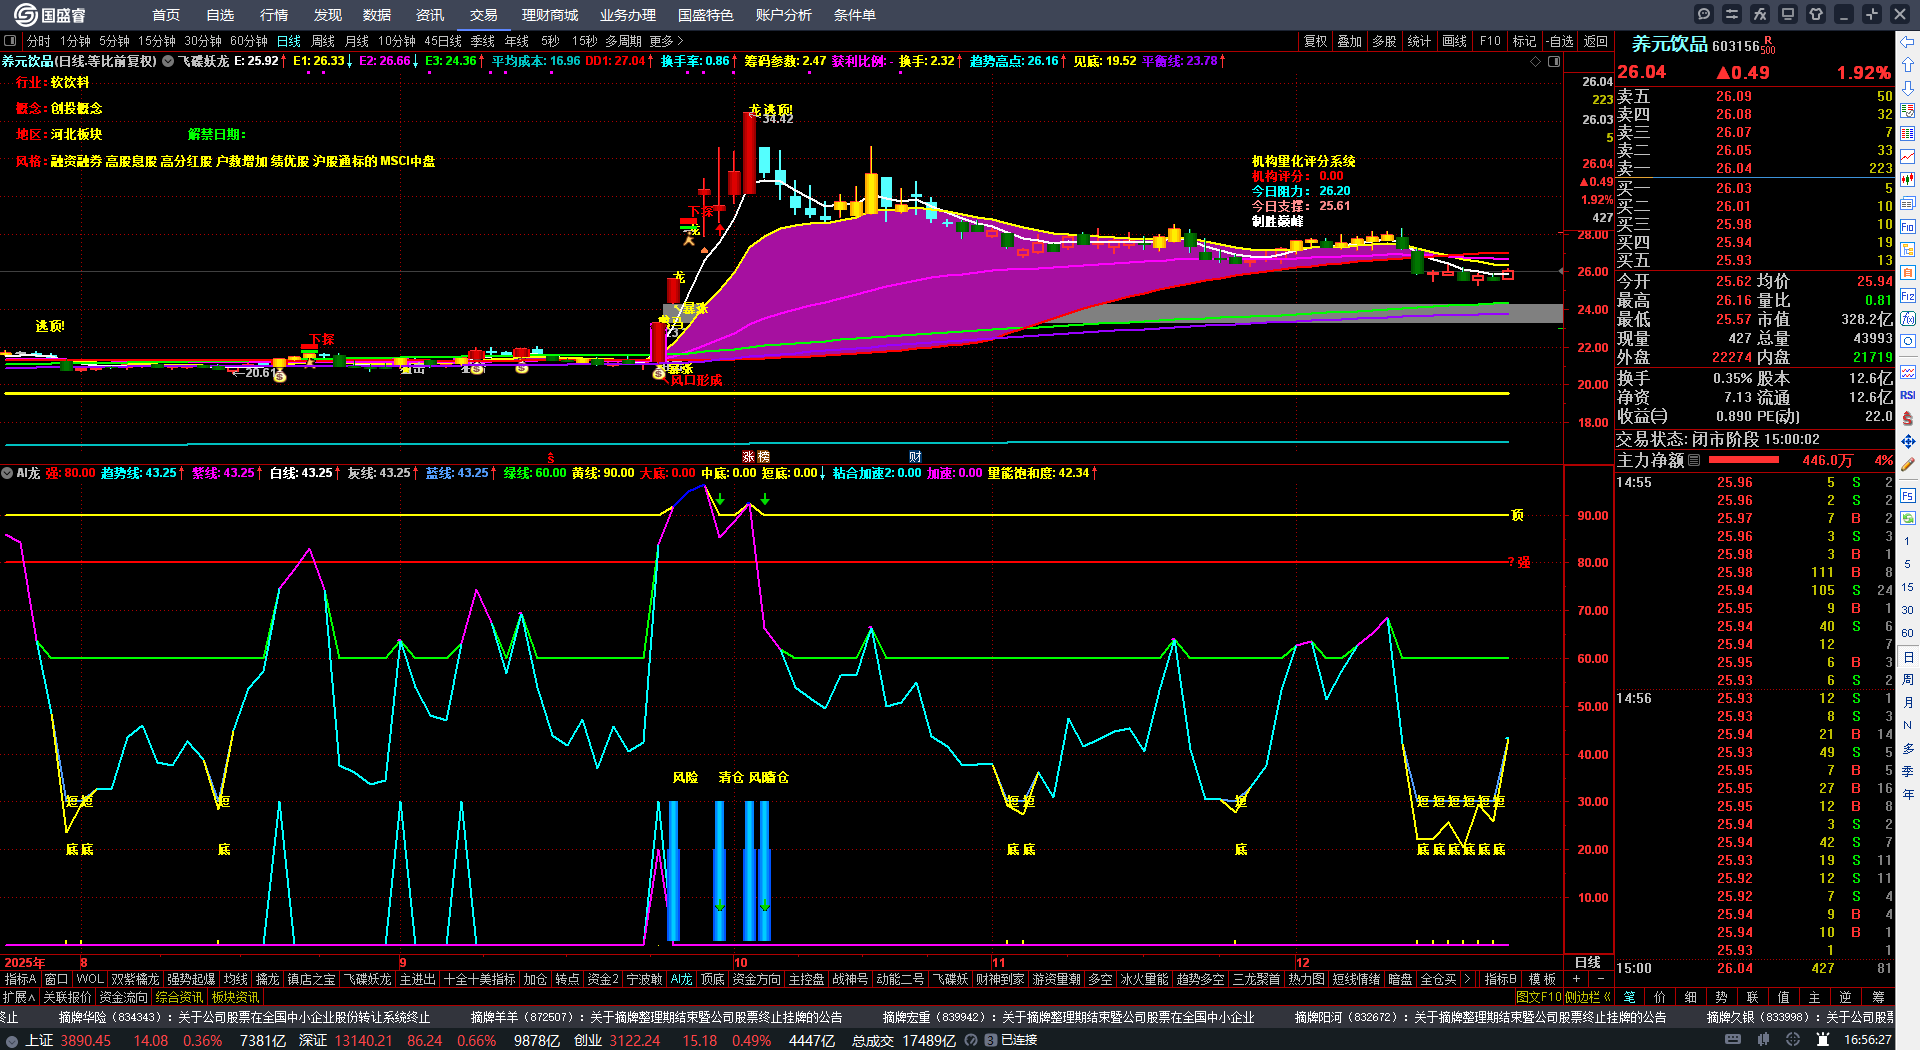Toggle the square box beside 分时
The height and width of the screenshot is (1050, 1920).
click(x=10, y=41)
